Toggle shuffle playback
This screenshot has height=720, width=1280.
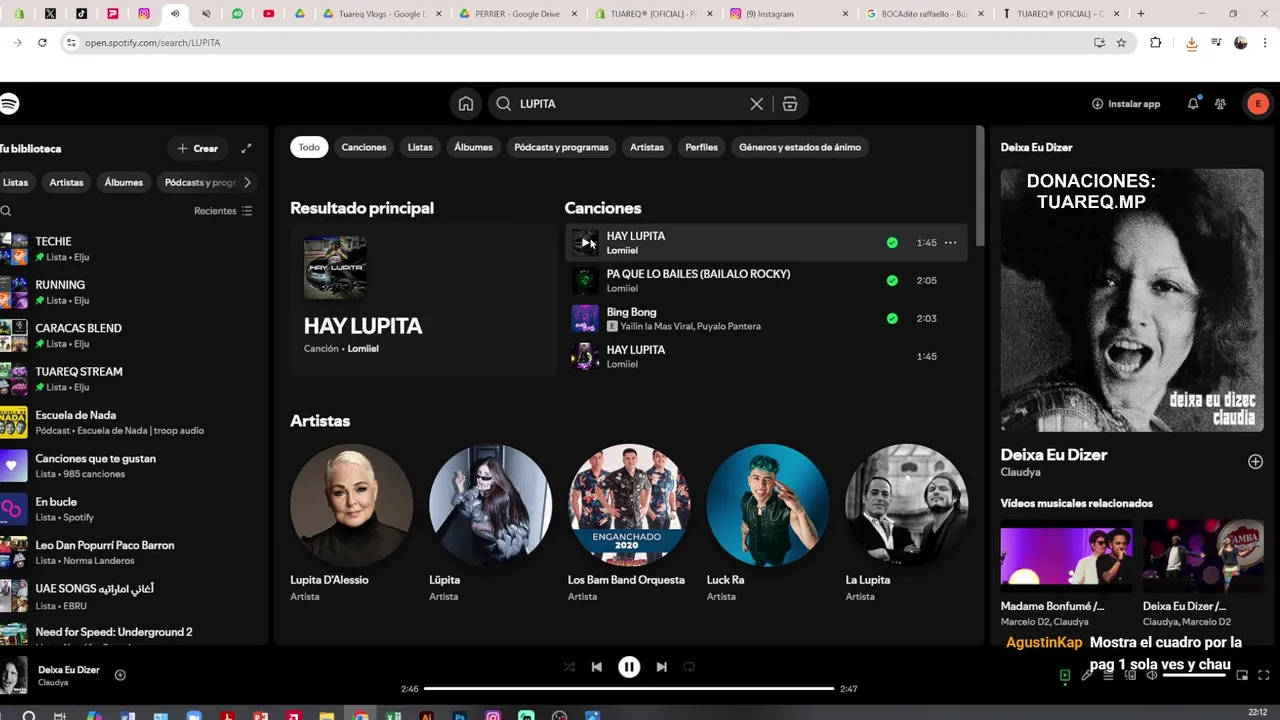569,667
